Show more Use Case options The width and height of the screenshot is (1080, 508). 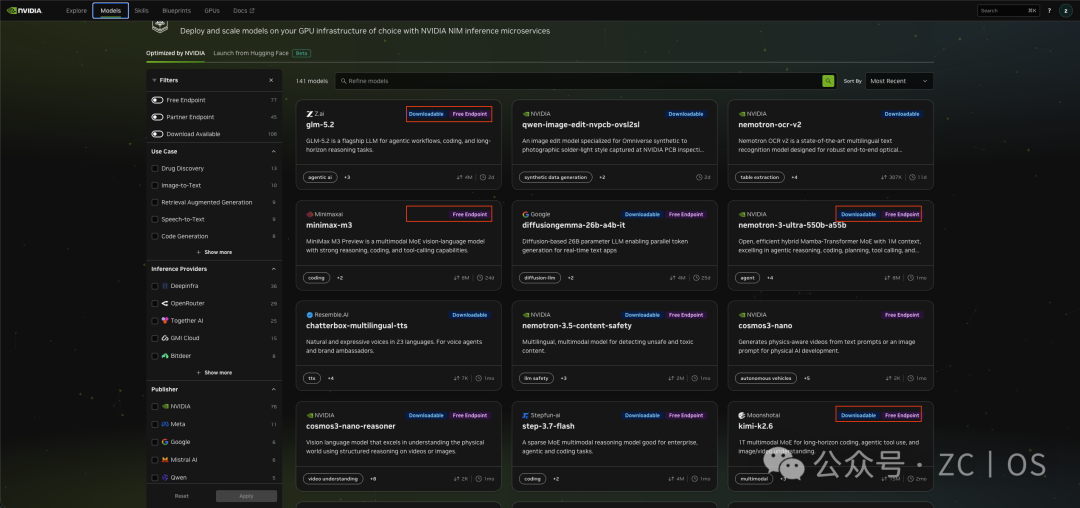coord(214,252)
